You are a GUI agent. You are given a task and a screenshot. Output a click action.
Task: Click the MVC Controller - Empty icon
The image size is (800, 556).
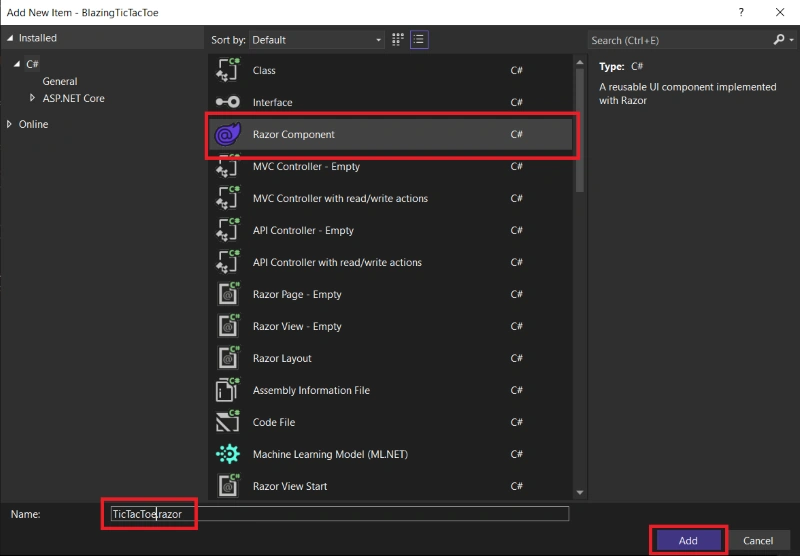coord(228,166)
